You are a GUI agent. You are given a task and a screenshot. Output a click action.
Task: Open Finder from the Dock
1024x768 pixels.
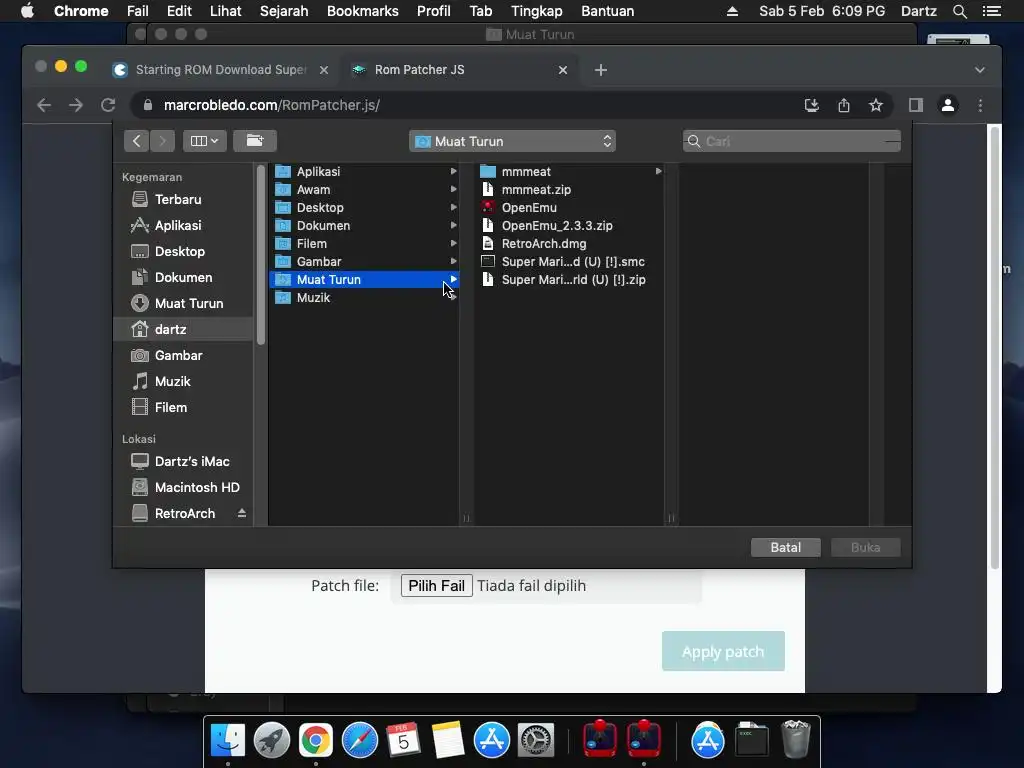pos(228,740)
